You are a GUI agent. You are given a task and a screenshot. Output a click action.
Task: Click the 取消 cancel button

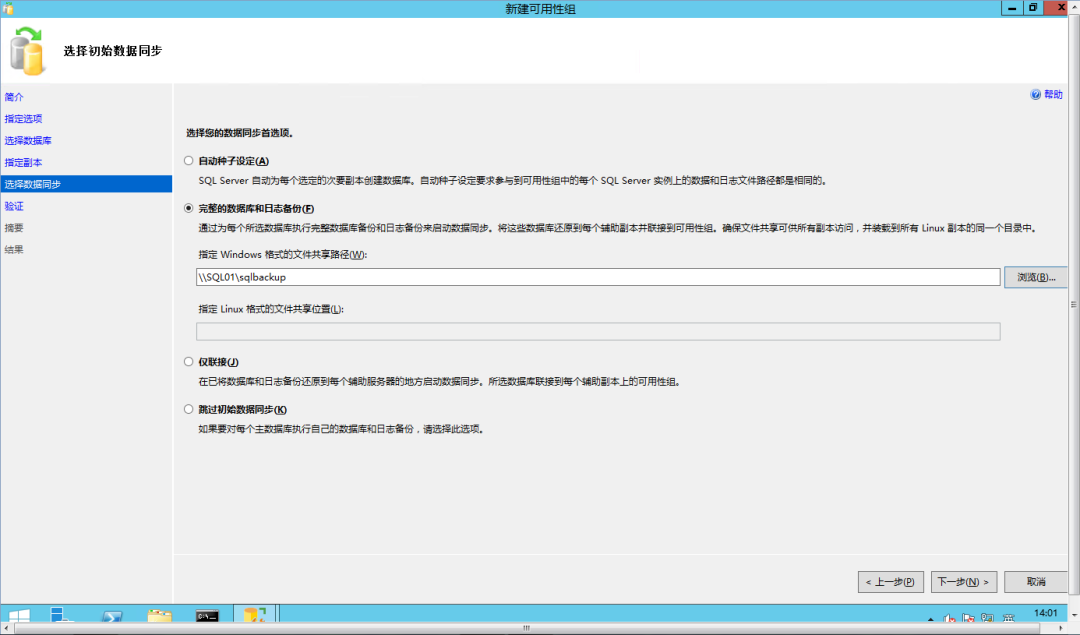1036,582
